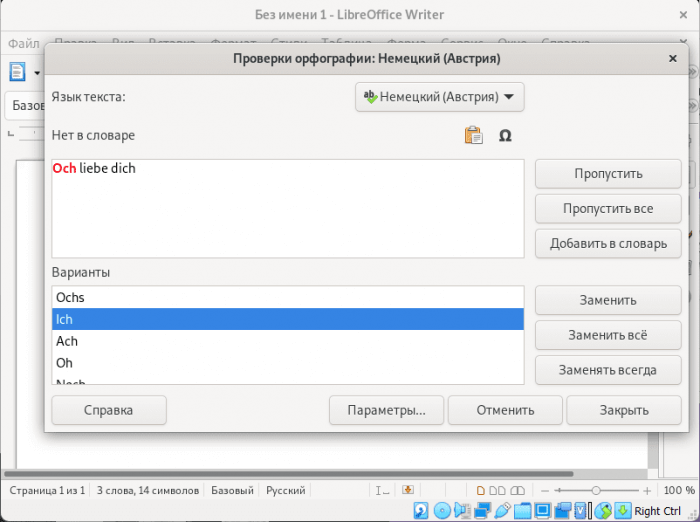
Task: Click the document save status icon in status bar
Action: (x=407, y=490)
